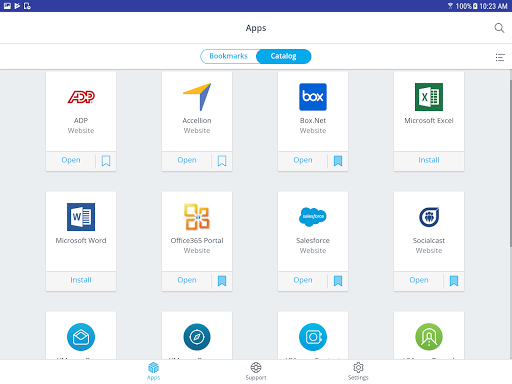Image resolution: width=512 pixels, height=384 pixels.
Task: Tap the Office365 Portal icon
Action: (197, 217)
